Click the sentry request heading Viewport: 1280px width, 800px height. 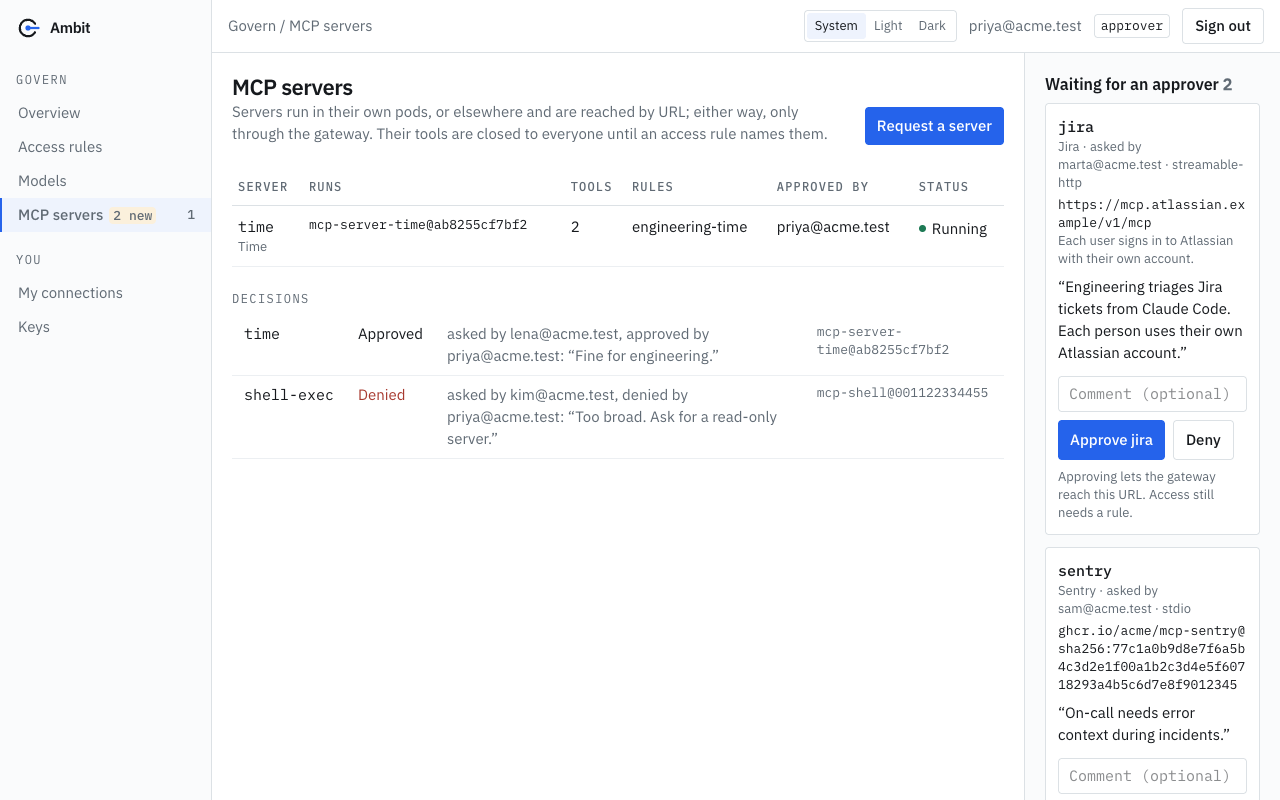click(x=1085, y=571)
